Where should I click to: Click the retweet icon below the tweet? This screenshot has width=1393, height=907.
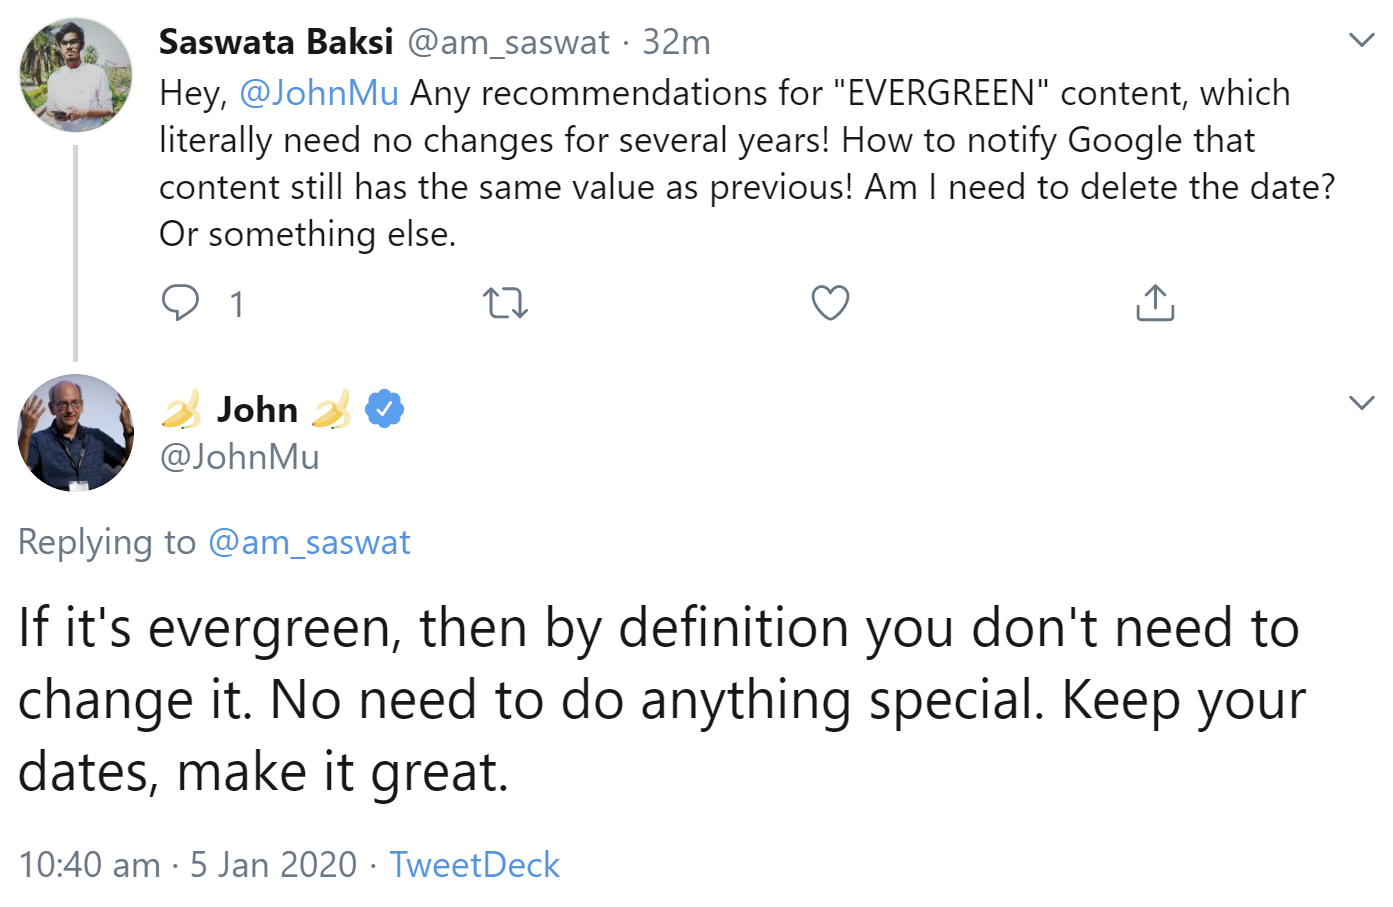(505, 302)
